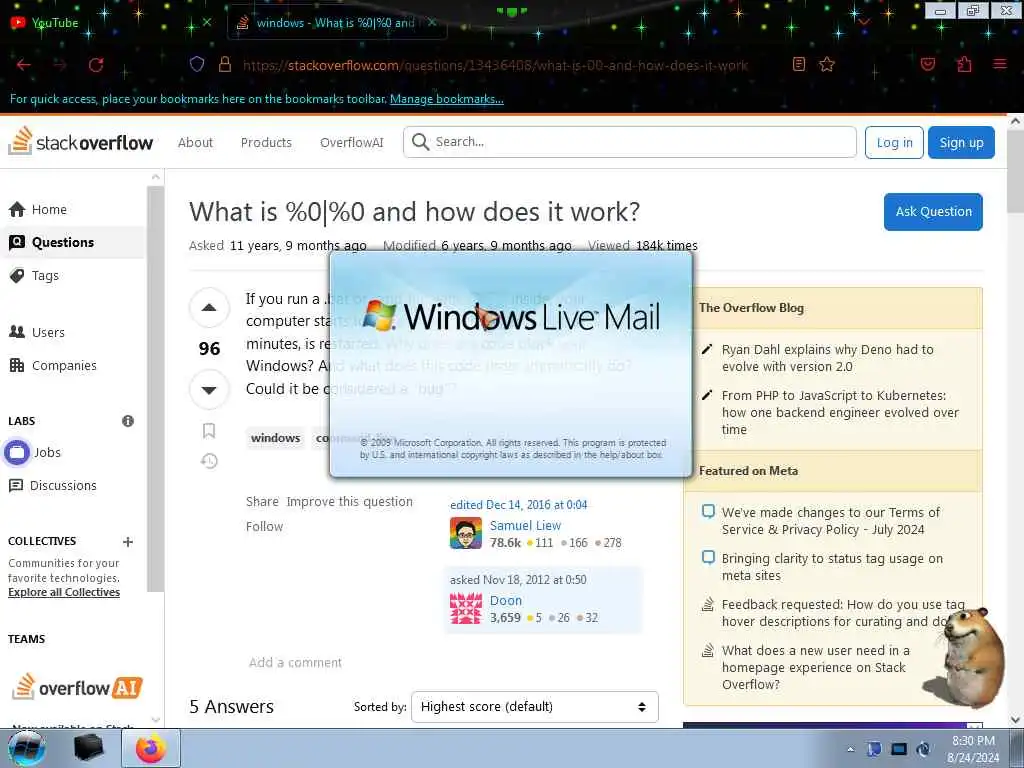Click the Labs info icon
The image size is (1024, 768).
tap(128, 421)
